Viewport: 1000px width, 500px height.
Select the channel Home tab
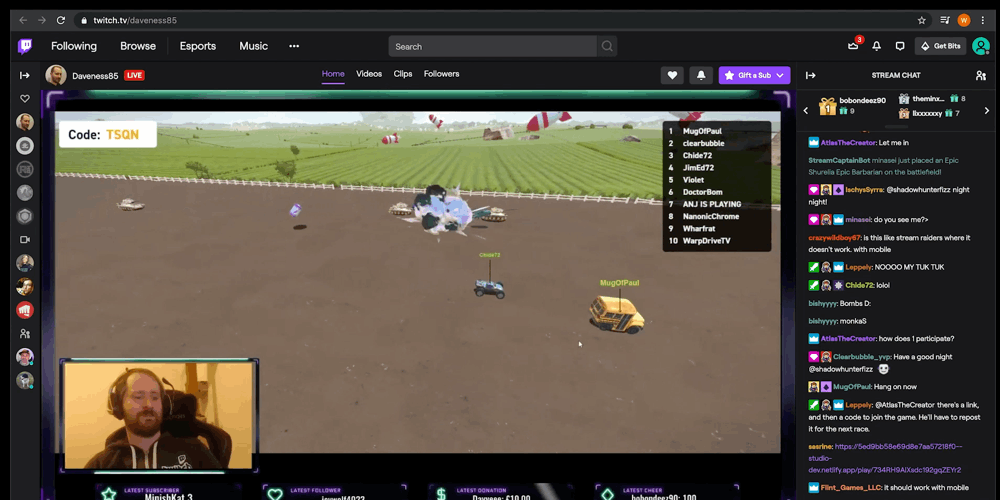[x=333, y=74]
